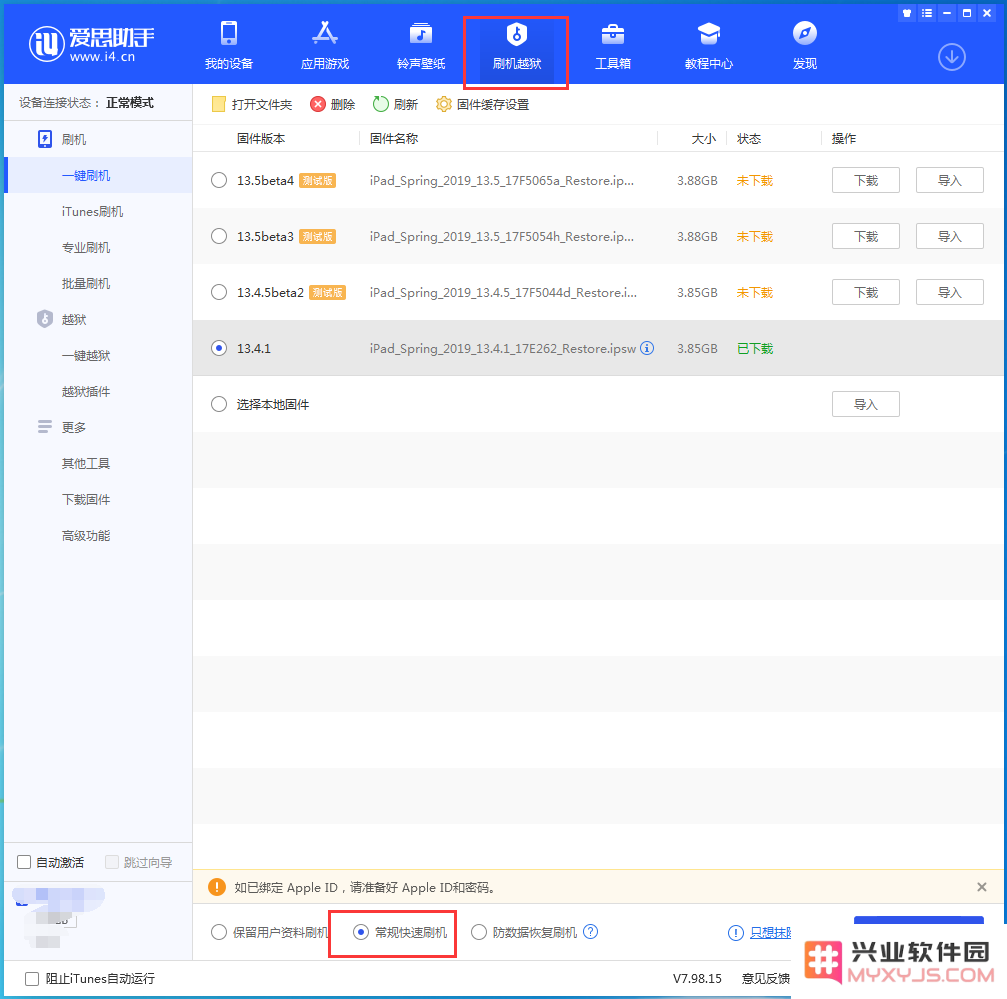The height and width of the screenshot is (999, 1007).
Task: Select the 13.4.5beta2 firmware radio button
Action: click(219, 292)
